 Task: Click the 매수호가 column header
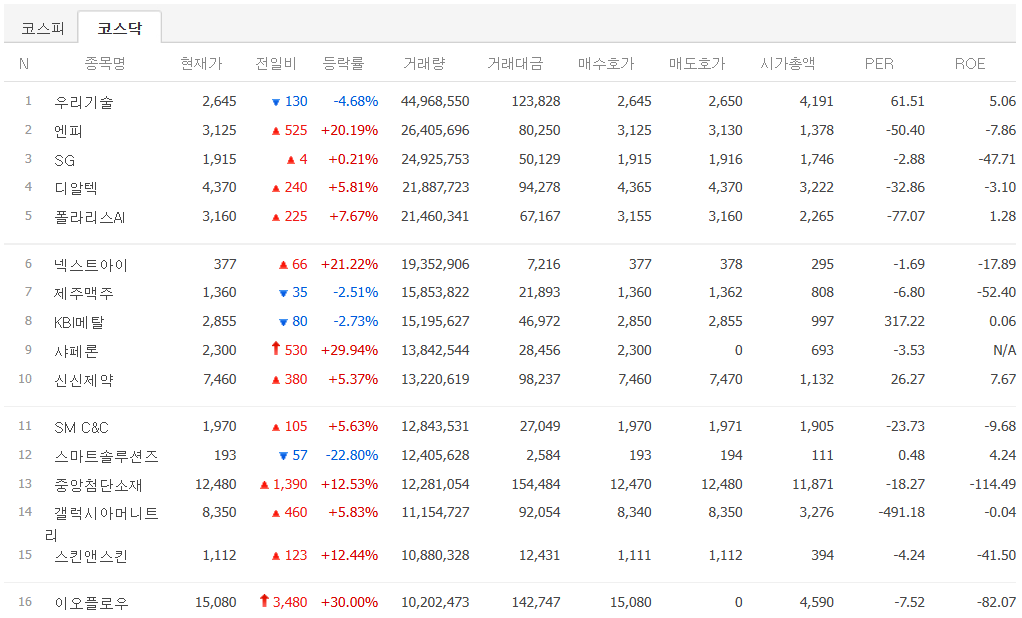coord(606,63)
